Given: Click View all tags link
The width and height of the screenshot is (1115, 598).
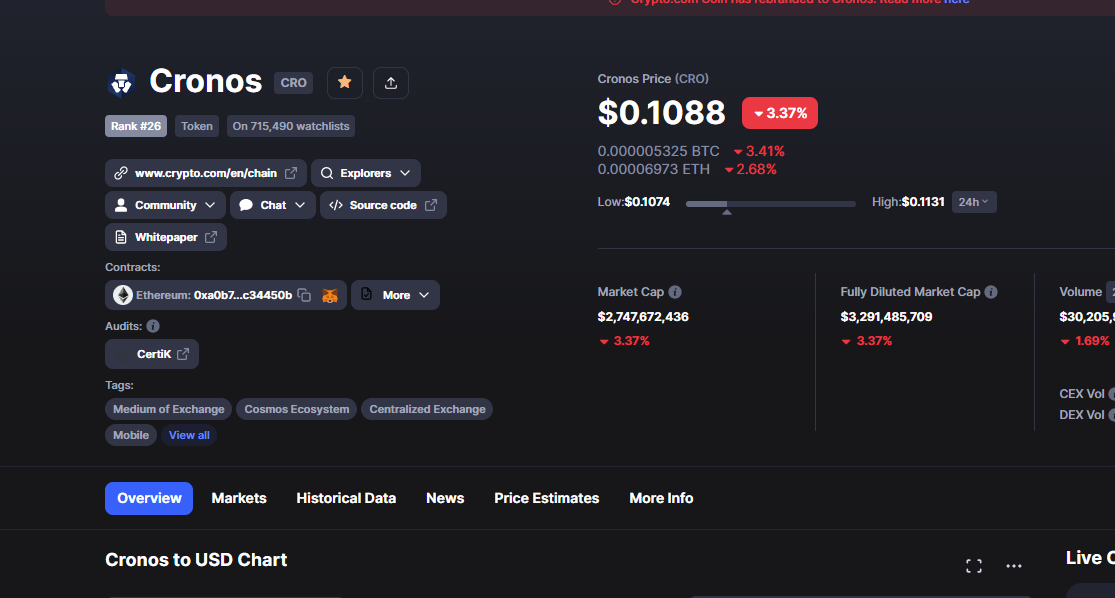Looking at the screenshot, I should click(189, 435).
